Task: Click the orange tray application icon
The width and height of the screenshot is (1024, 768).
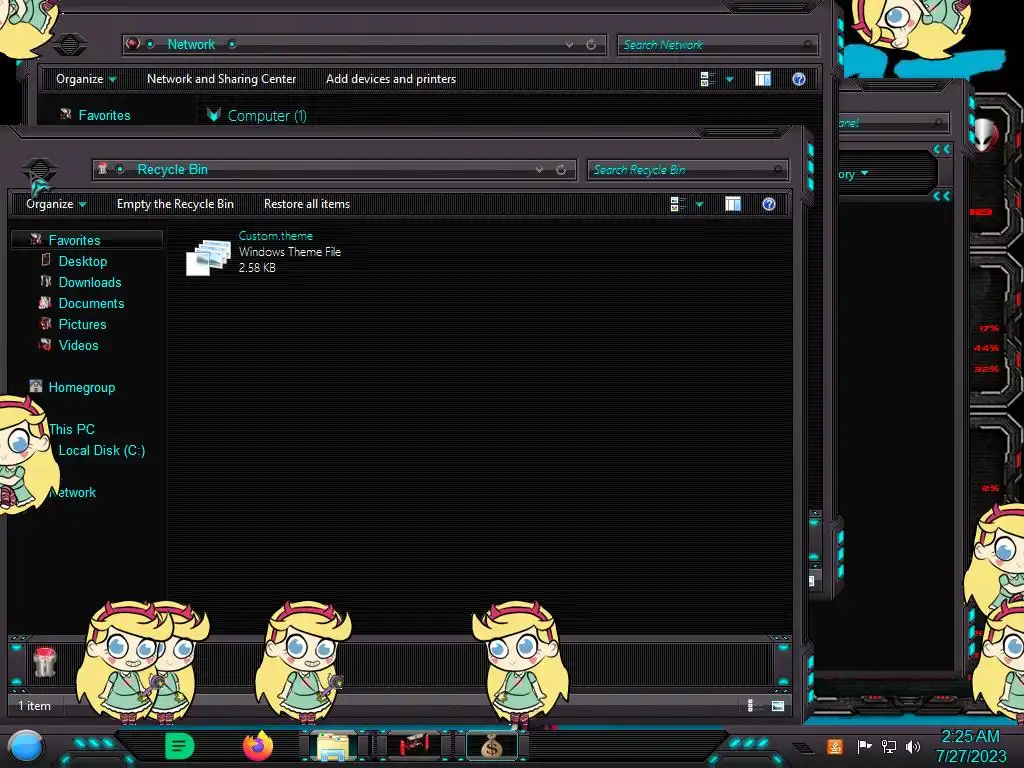Action: pos(835,746)
